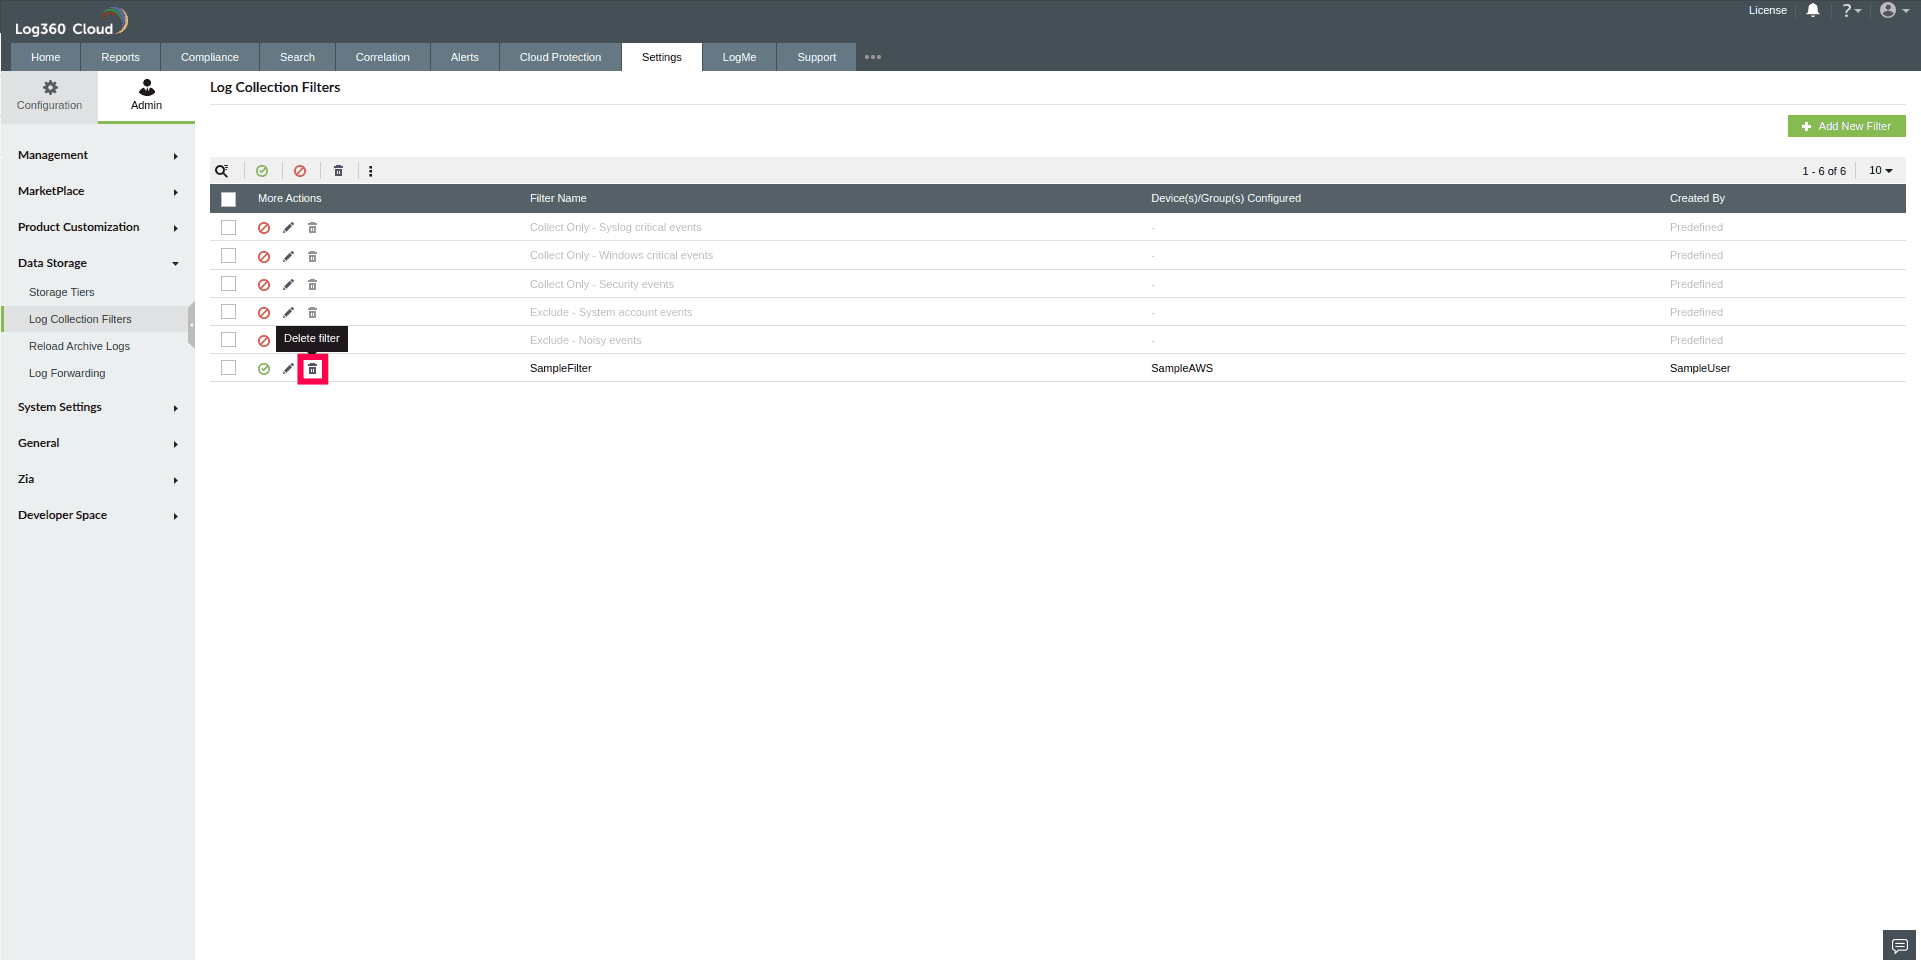Screen dimensions: 1921x960
Task: Open the page size dropdown showing 10
Action: click(1880, 171)
